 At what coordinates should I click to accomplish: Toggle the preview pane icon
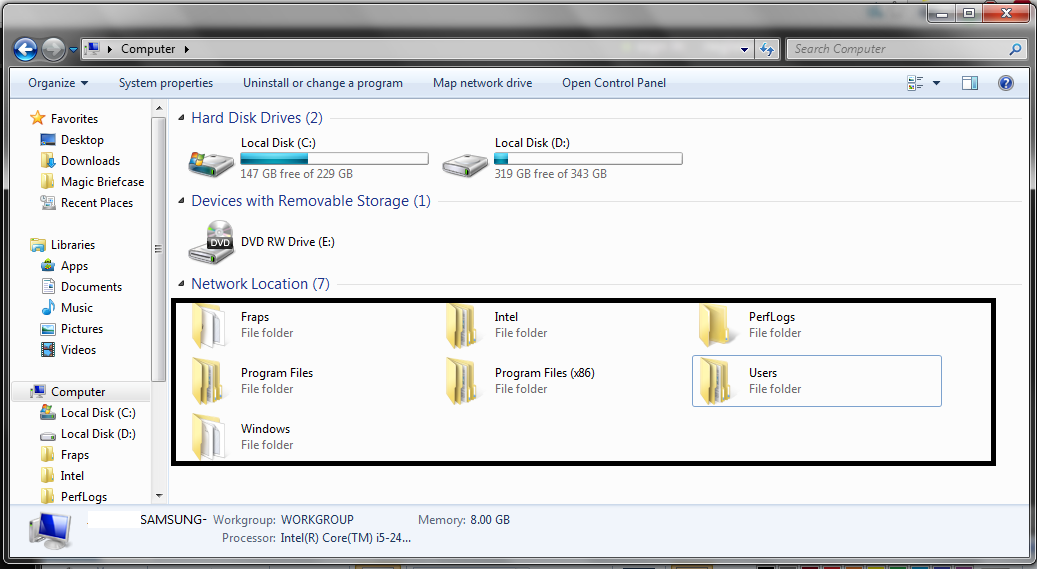tap(970, 83)
